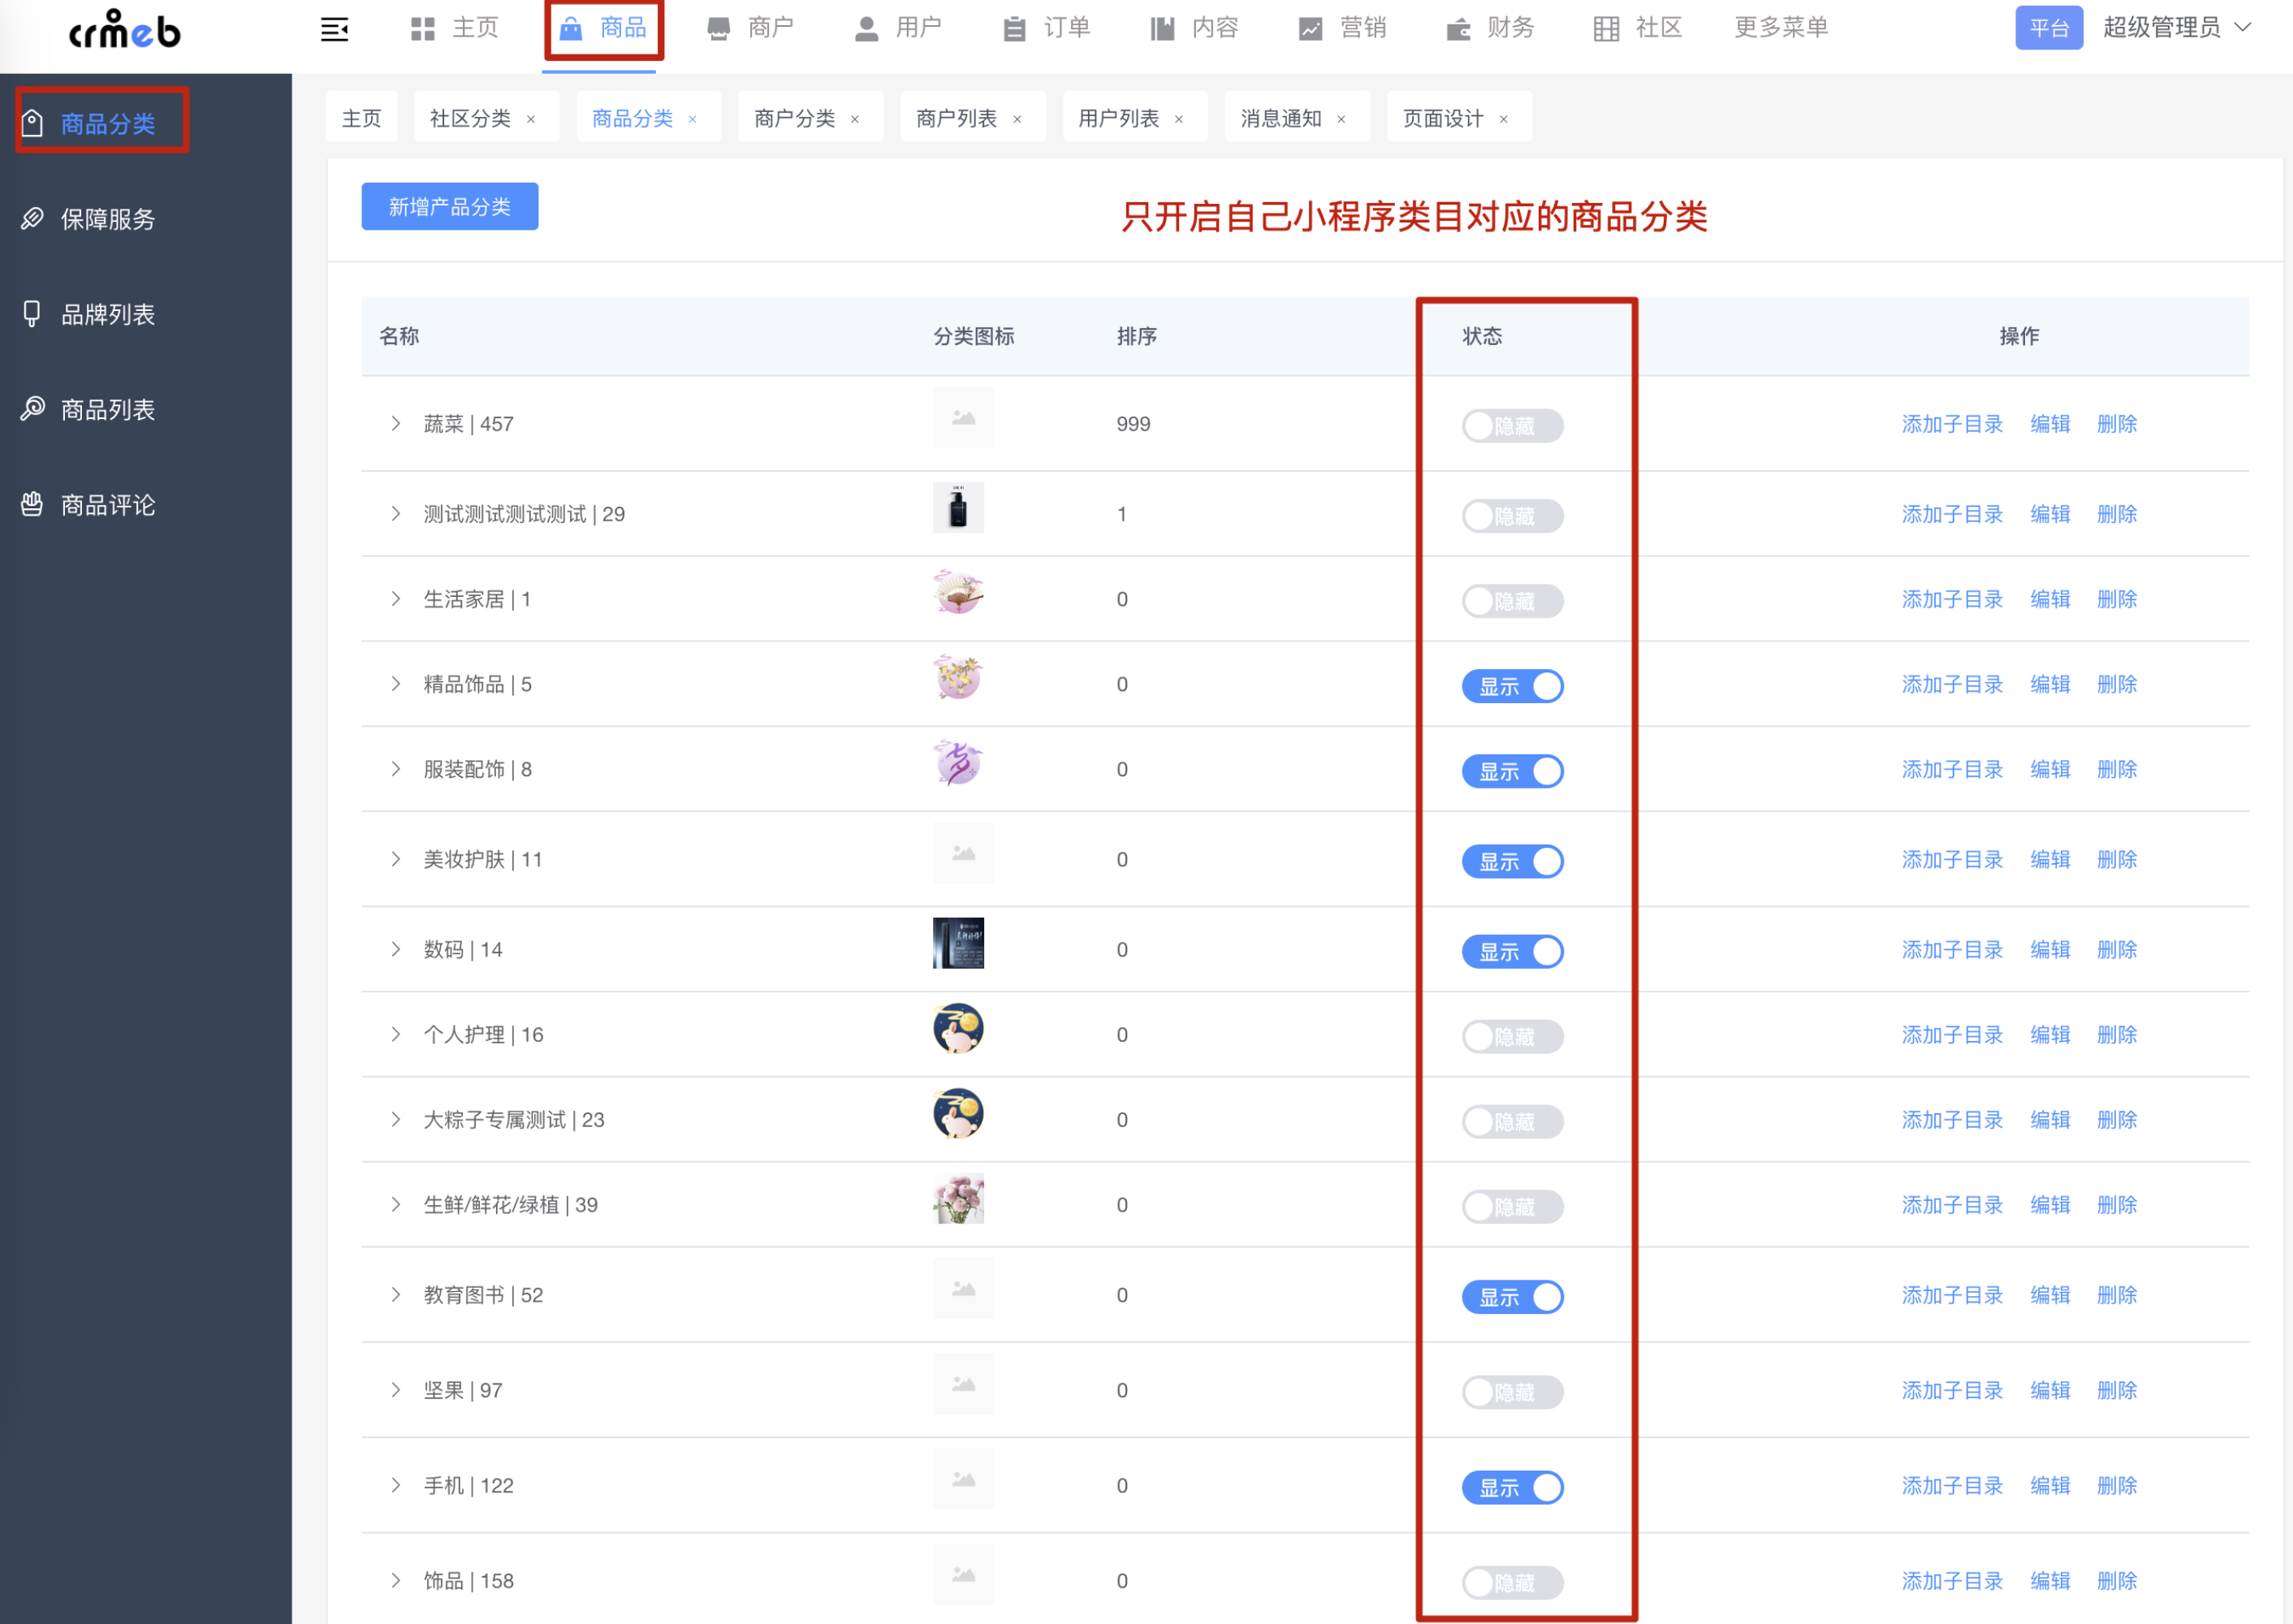Collapse sidebar with the menu fold icon
This screenshot has width=2293, height=1624.
(334, 29)
